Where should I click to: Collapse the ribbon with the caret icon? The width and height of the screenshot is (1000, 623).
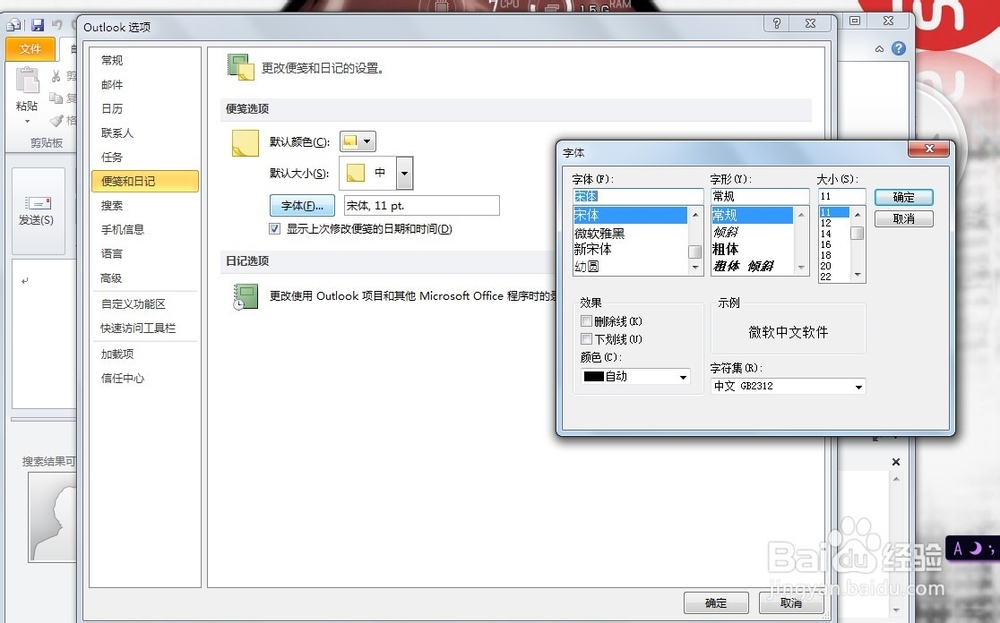[879, 49]
